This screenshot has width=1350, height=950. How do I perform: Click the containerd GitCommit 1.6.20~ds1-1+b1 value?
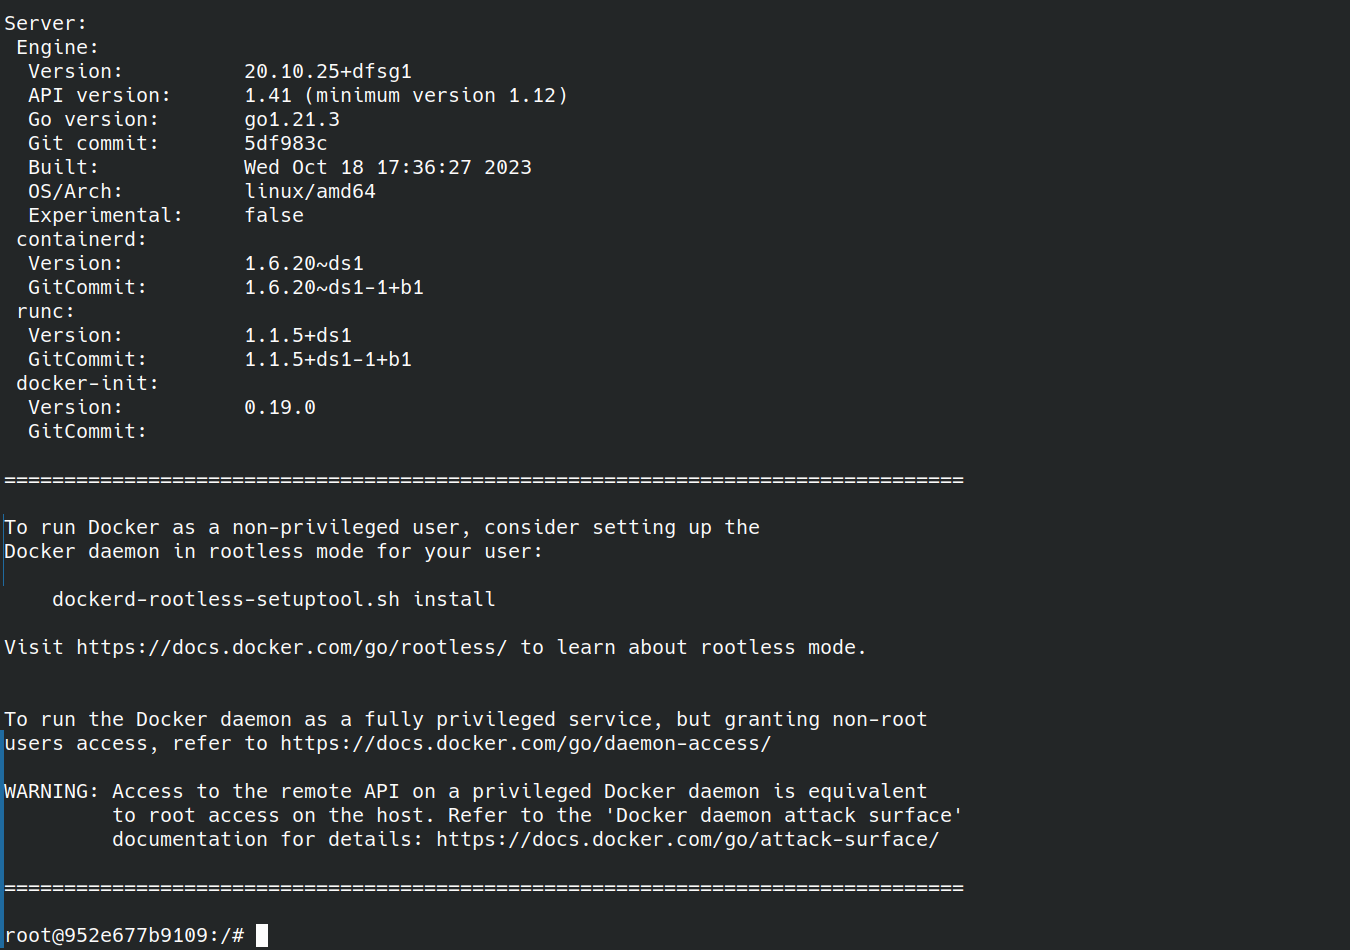pos(334,287)
